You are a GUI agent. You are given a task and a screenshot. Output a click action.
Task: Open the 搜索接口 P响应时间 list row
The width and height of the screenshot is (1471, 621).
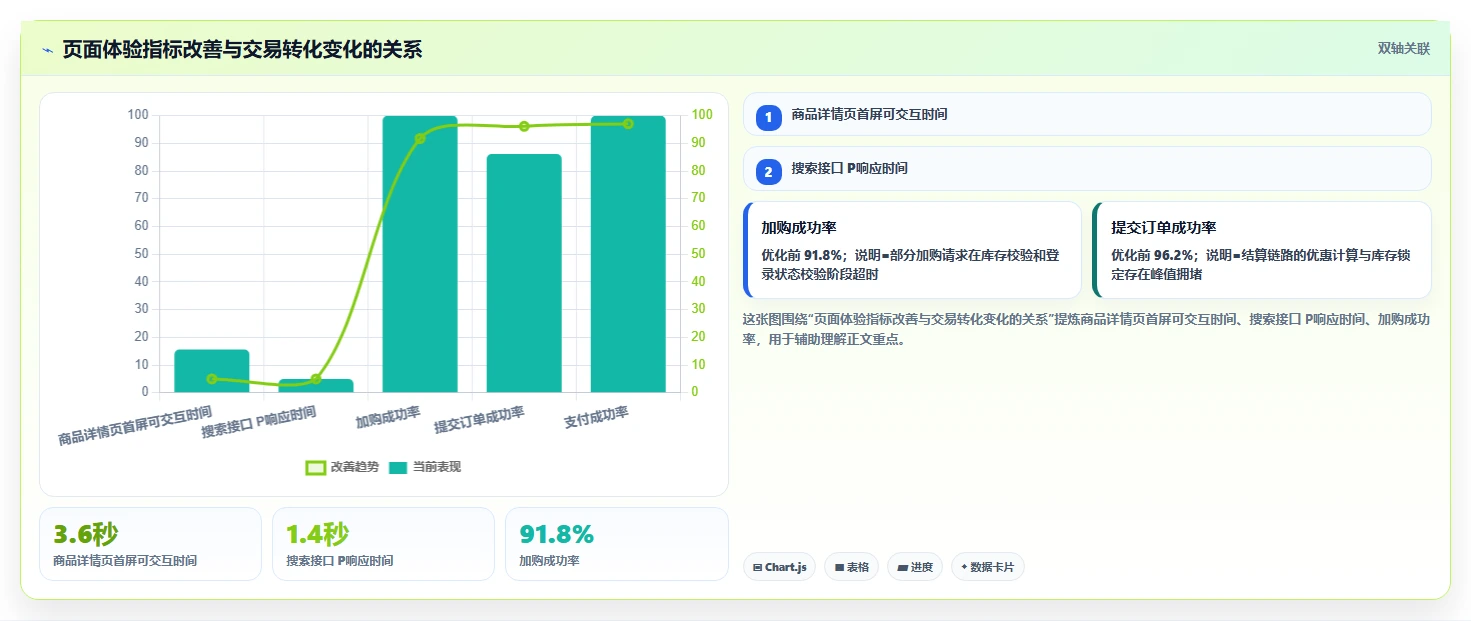[x=1087, y=168]
